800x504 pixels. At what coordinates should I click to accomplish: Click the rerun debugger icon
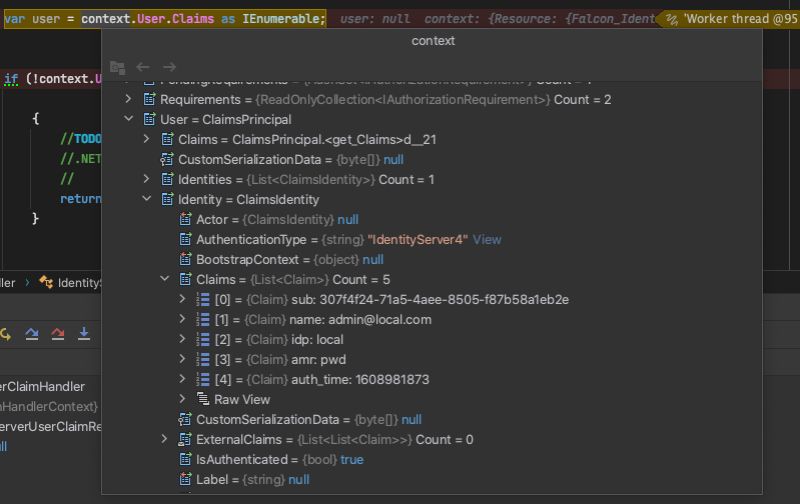6,334
